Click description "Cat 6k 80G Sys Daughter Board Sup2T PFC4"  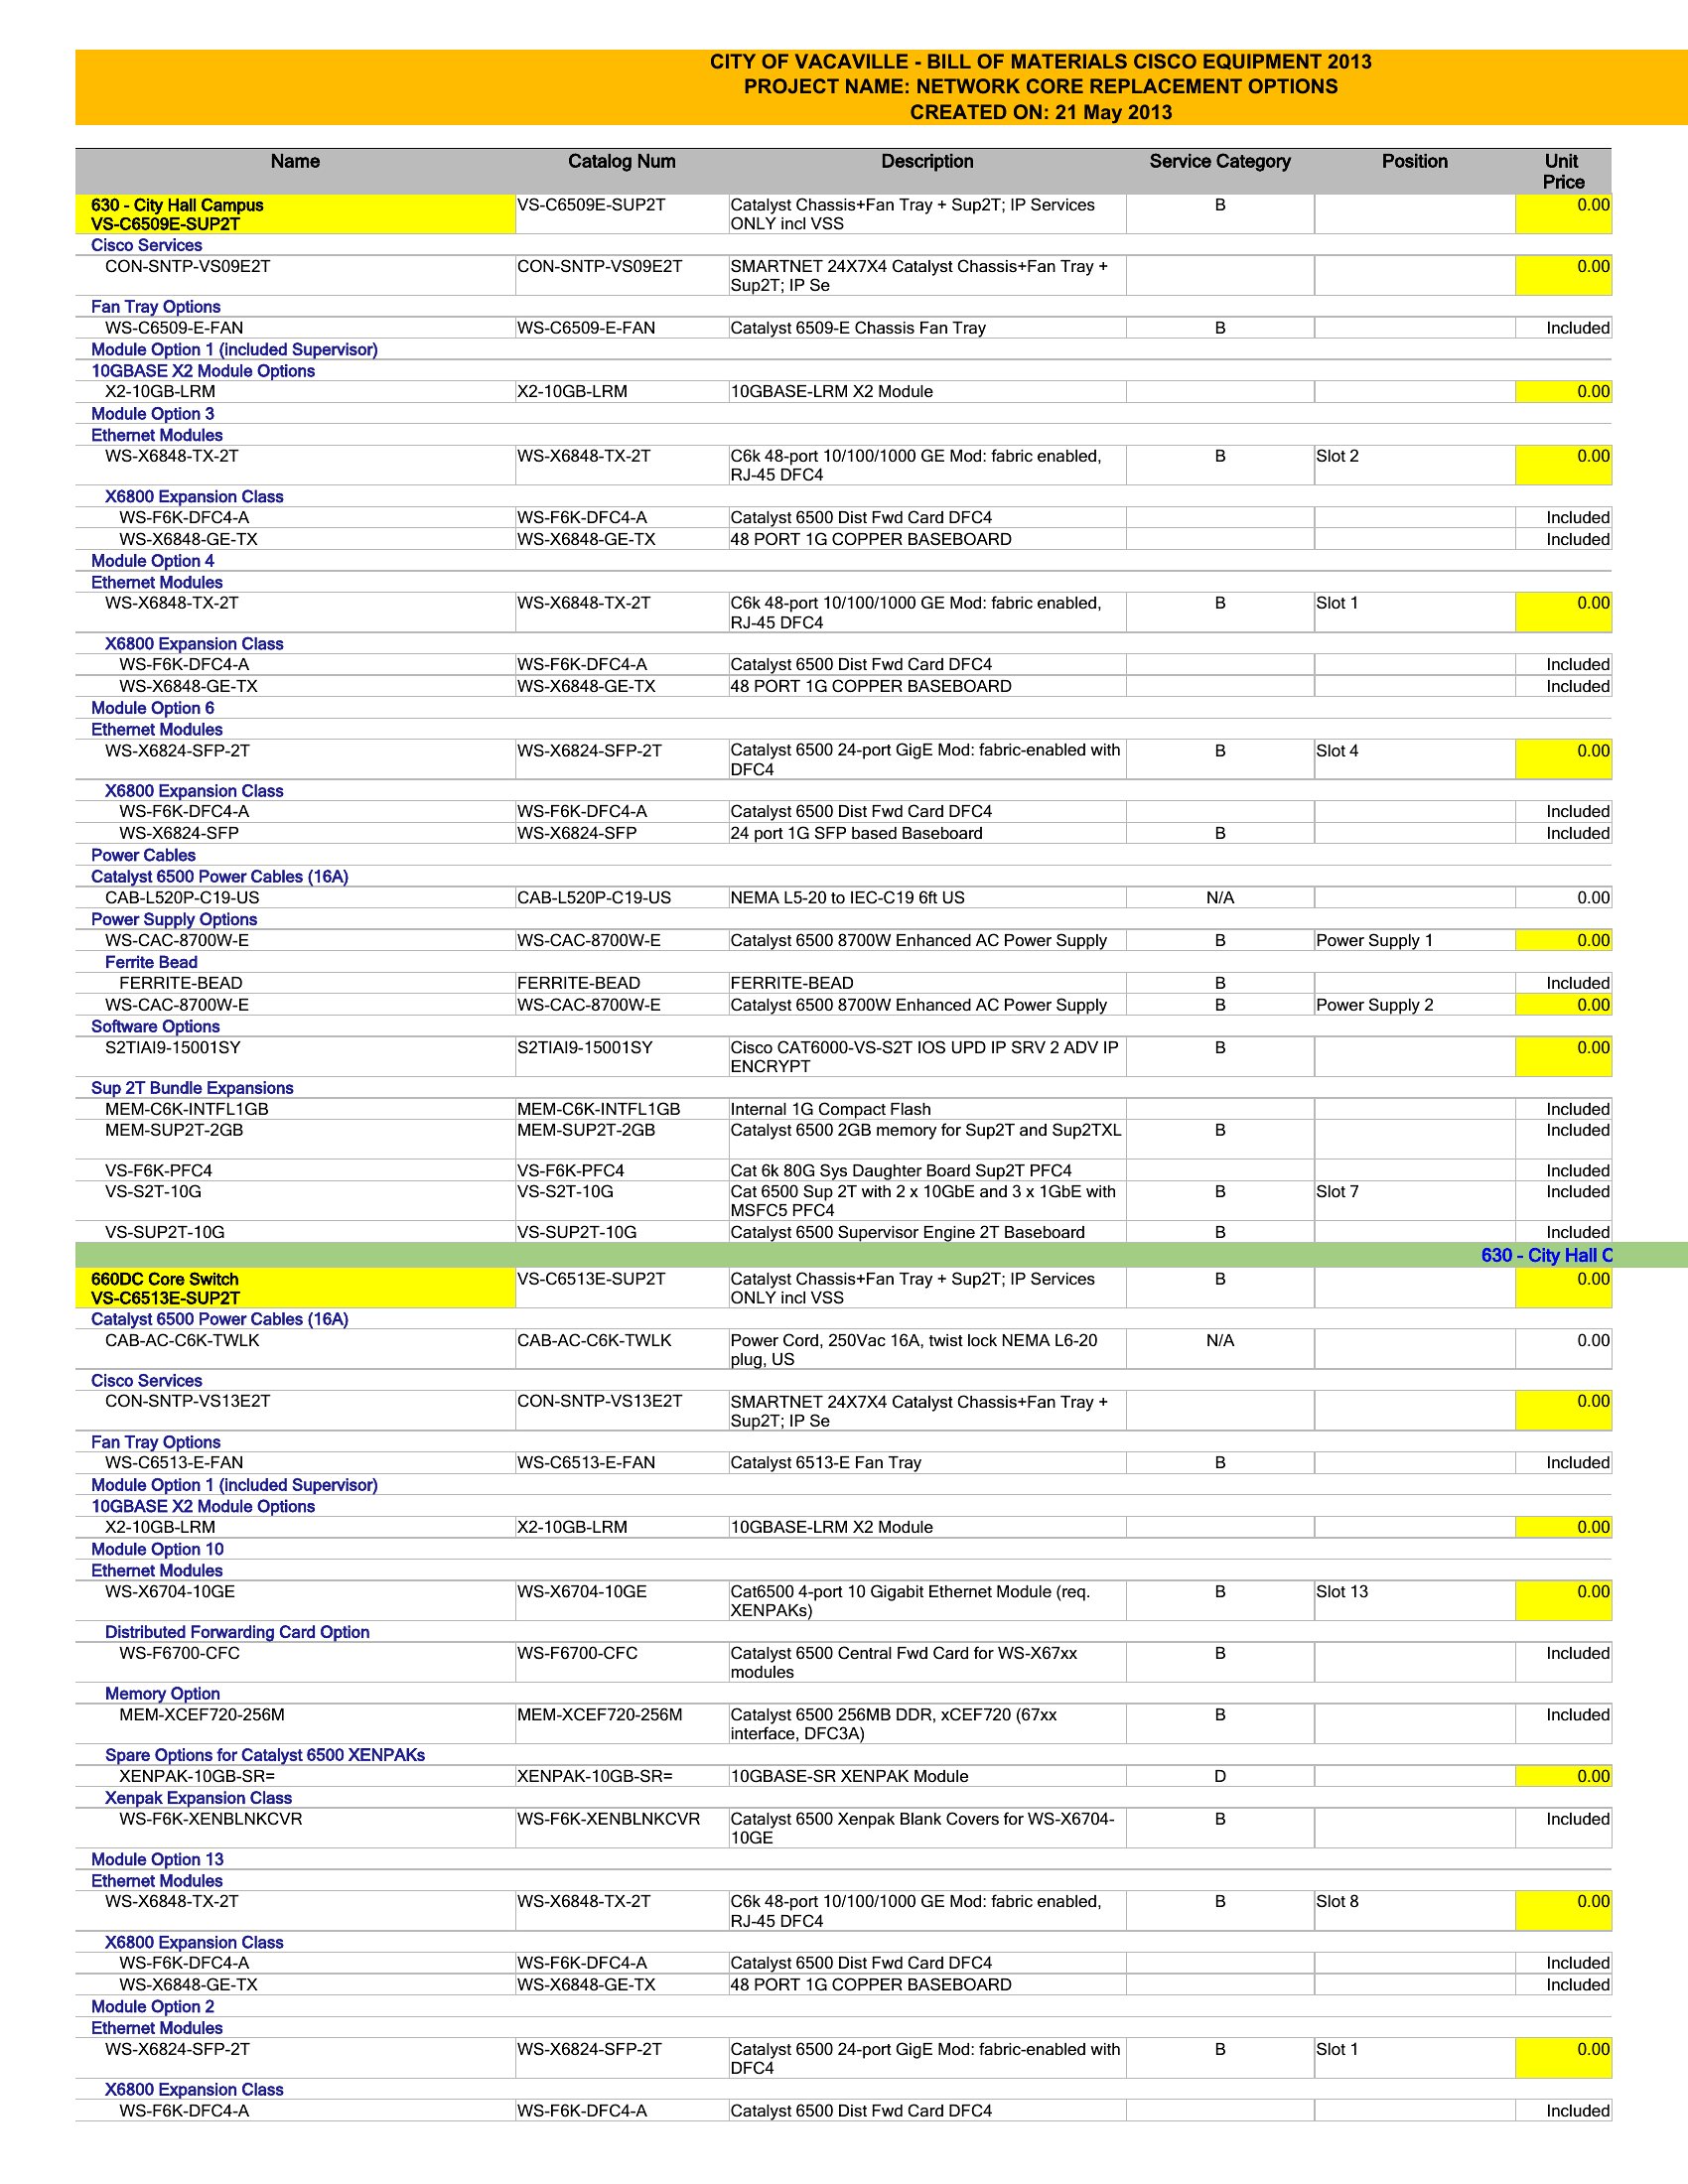[x=900, y=1171]
